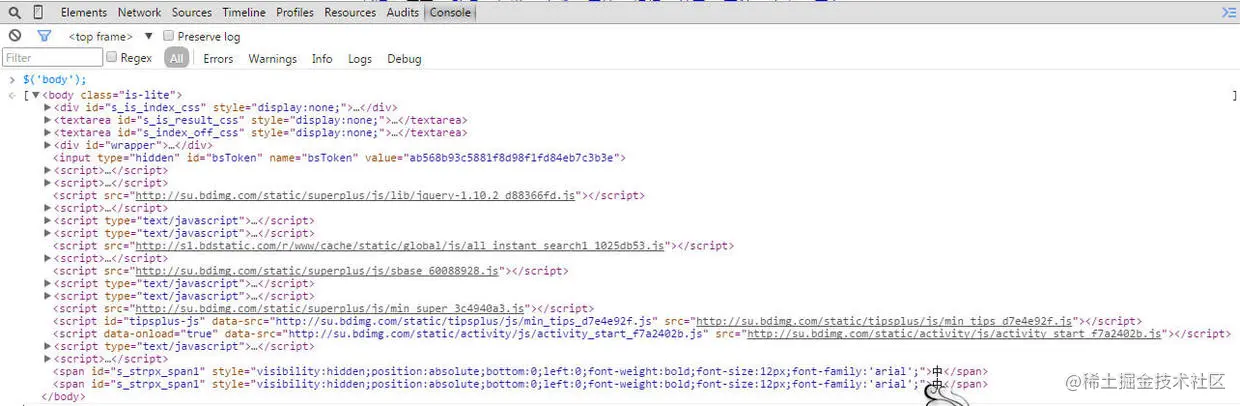Filter console by Info

coord(322,59)
